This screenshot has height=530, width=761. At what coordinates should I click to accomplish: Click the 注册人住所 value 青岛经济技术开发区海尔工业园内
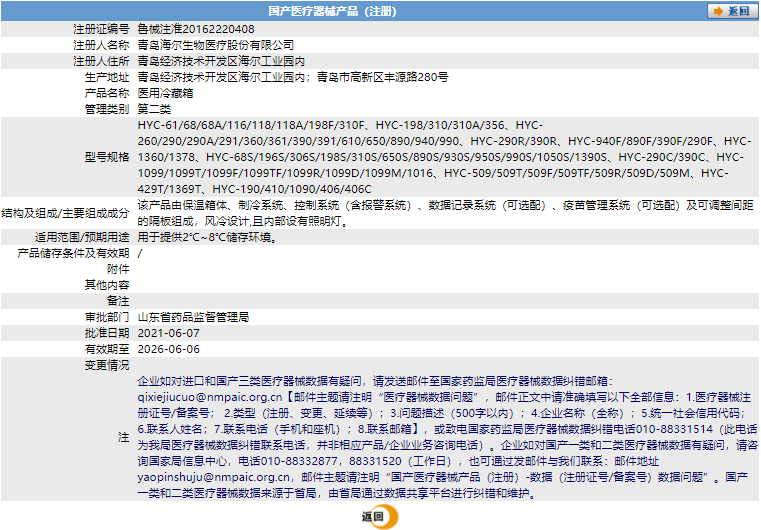221,61
